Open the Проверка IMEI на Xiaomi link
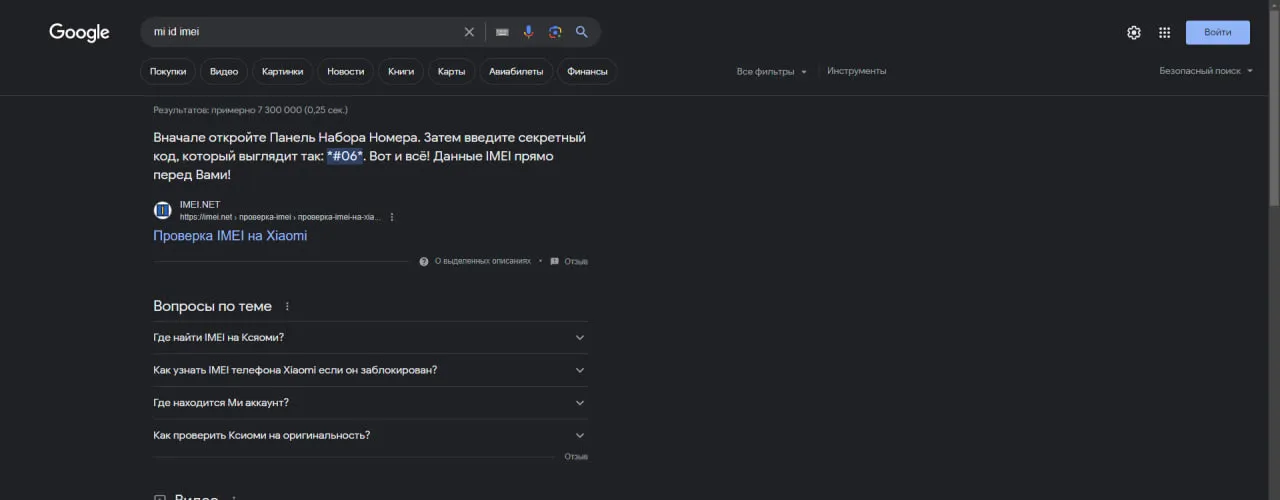This screenshot has height=500, width=1280. click(230, 236)
